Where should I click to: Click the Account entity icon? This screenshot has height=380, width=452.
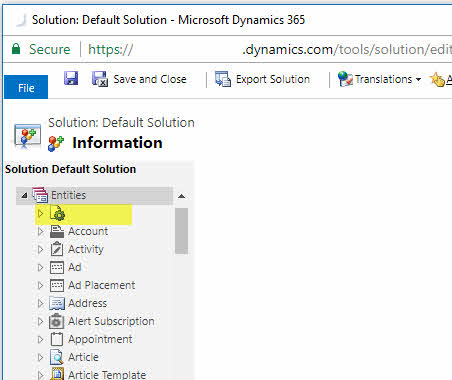(57, 231)
